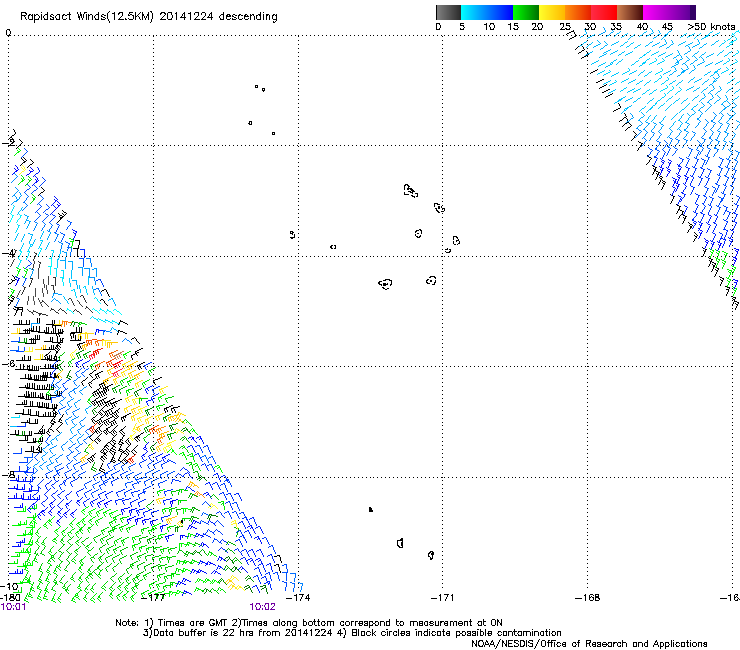Click the Rapidscat Winds title text
The width and height of the screenshot is (740, 650).
click(149, 17)
